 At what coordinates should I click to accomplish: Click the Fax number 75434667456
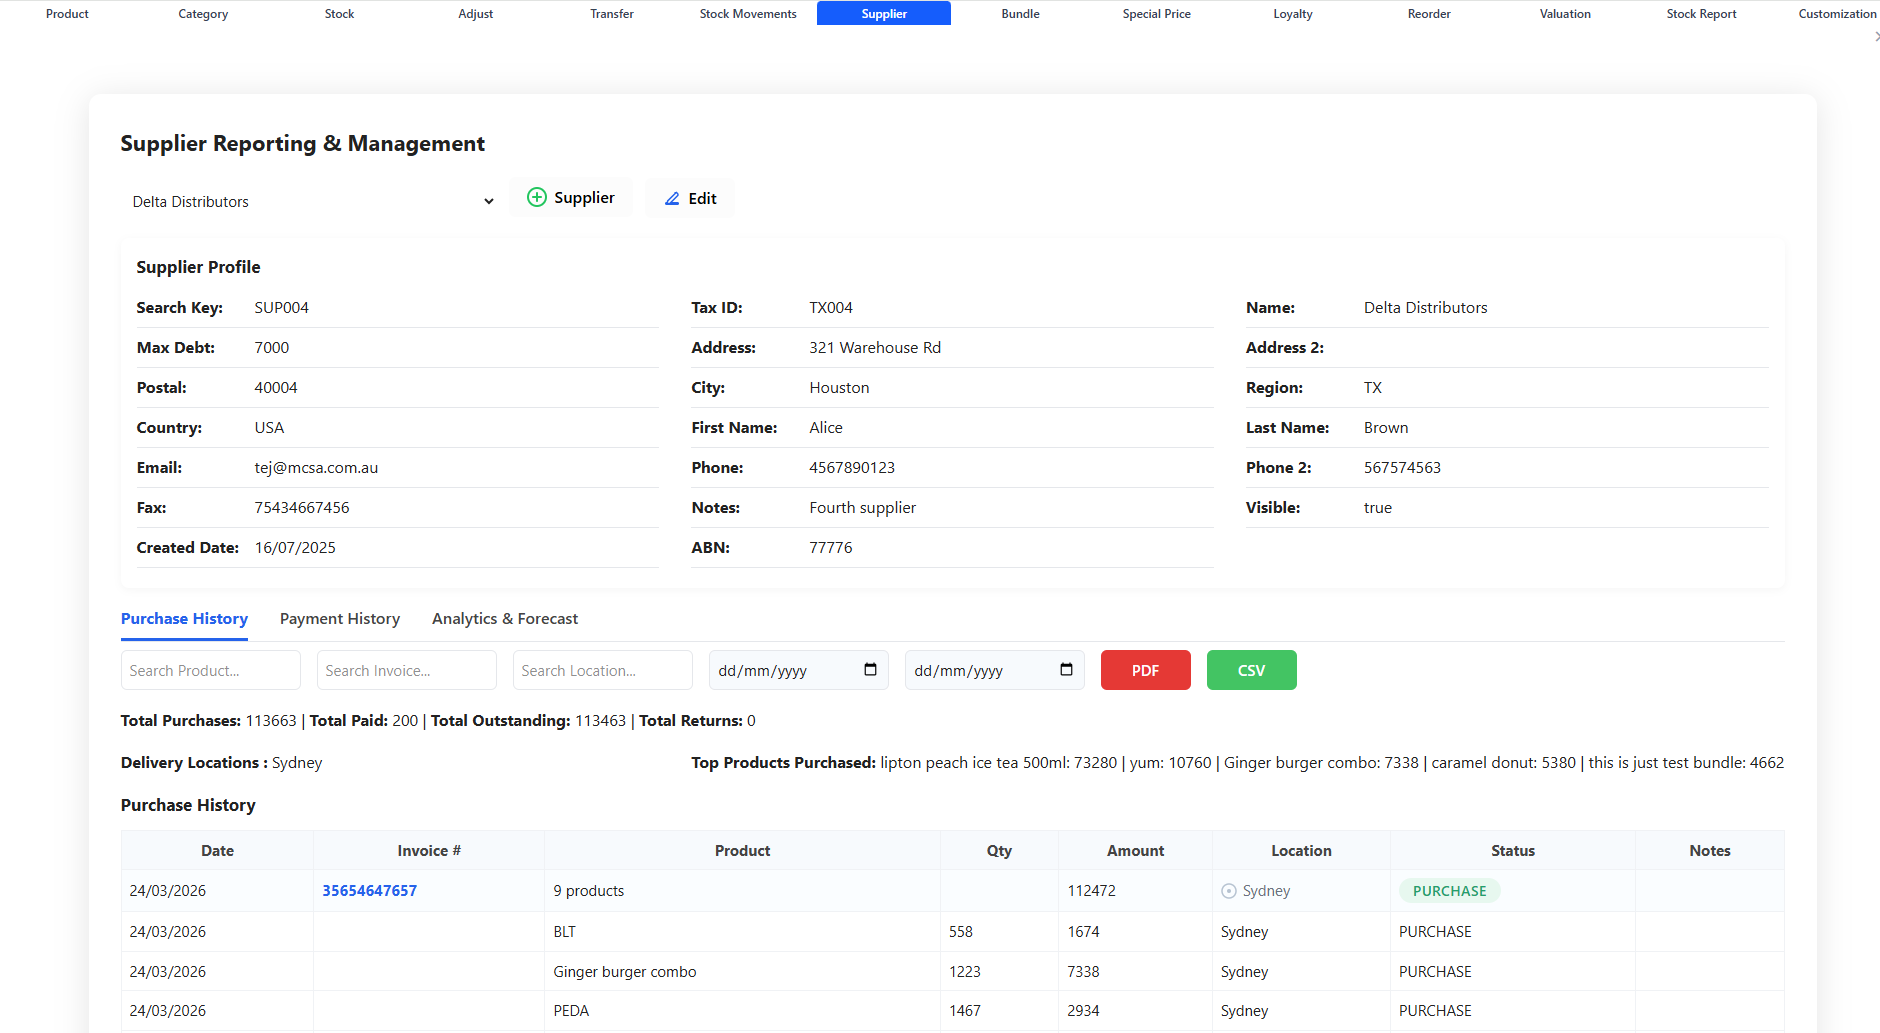coord(302,508)
